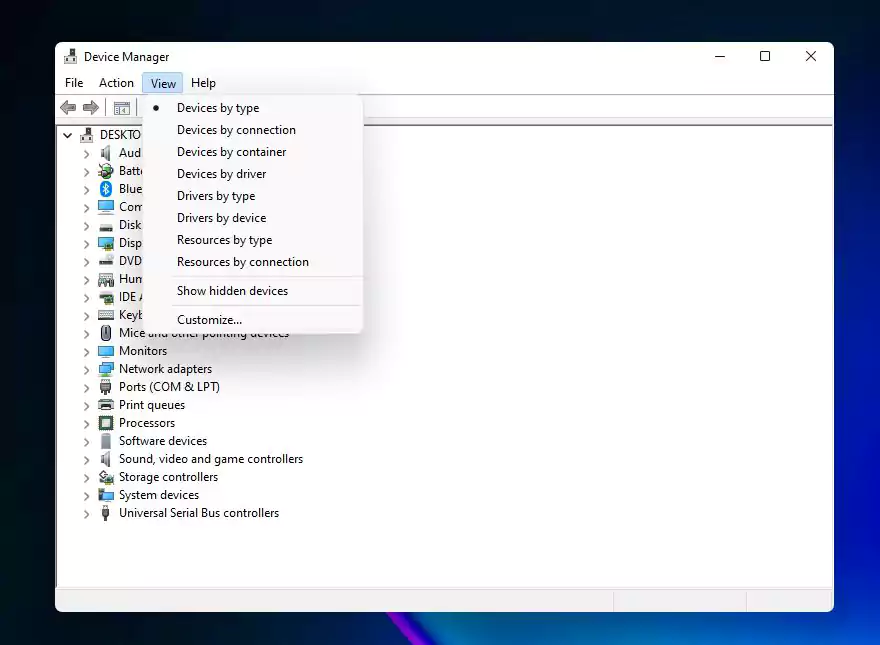Viewport: 880px width, 645px height.
Task: Click the Display adapters category icon
Action: click(106, 243)
